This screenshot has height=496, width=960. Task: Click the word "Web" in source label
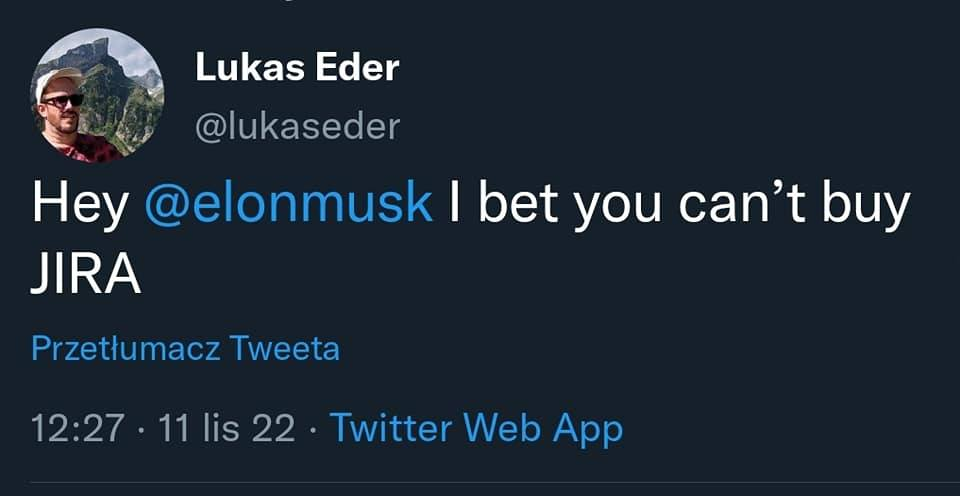tap(504, 428)
